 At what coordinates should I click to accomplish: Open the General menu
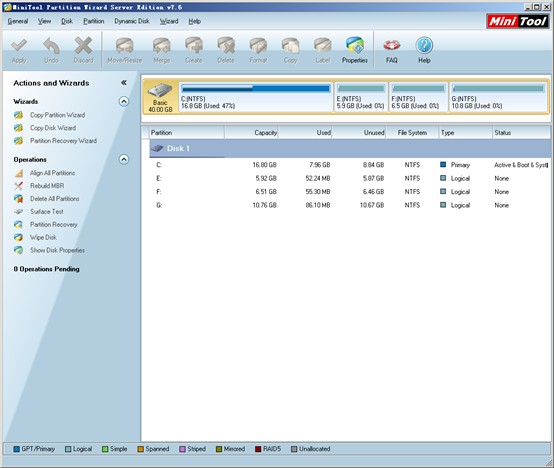point(18,21)
